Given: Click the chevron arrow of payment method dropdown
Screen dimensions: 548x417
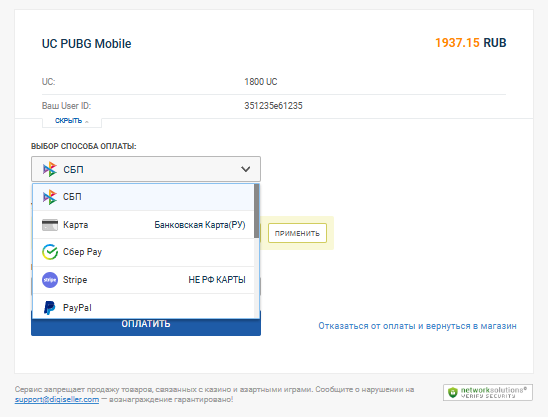Looking at the screenshot, I should (x=246, y=169).
